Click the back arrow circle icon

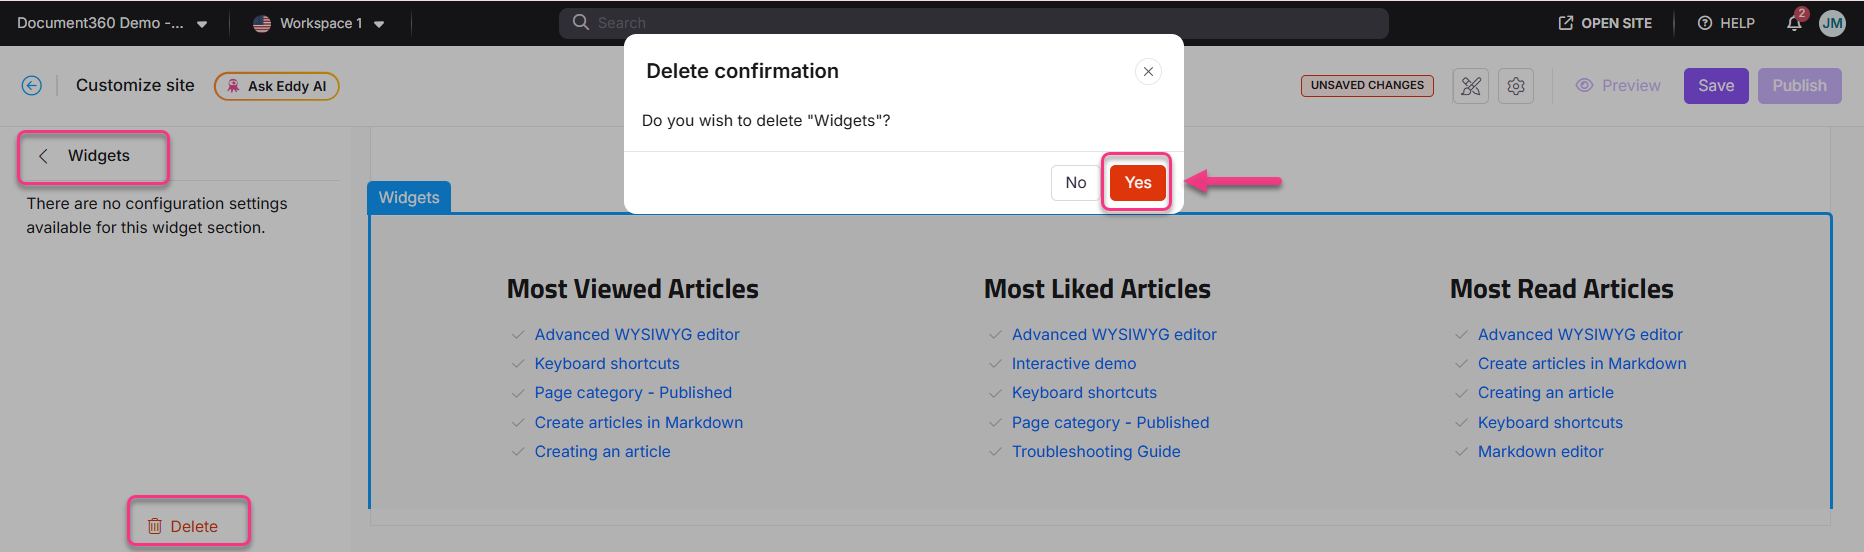pyautogui.click(x=32, y=86)
